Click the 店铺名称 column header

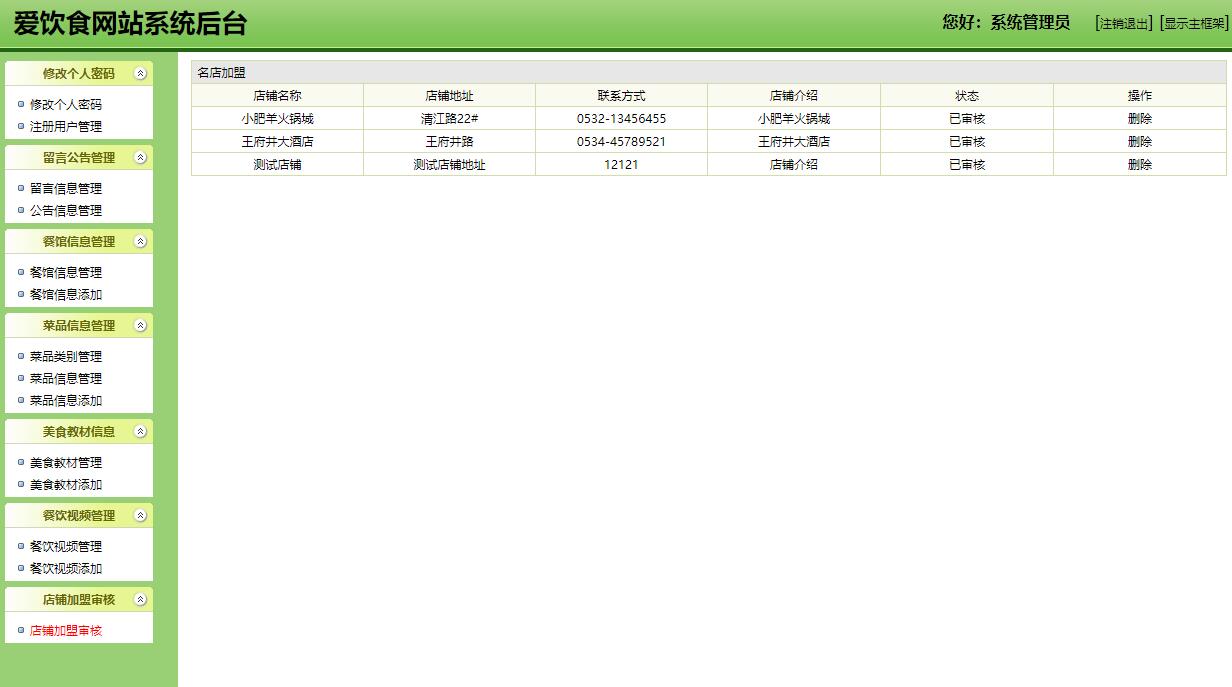pos(277,95)
